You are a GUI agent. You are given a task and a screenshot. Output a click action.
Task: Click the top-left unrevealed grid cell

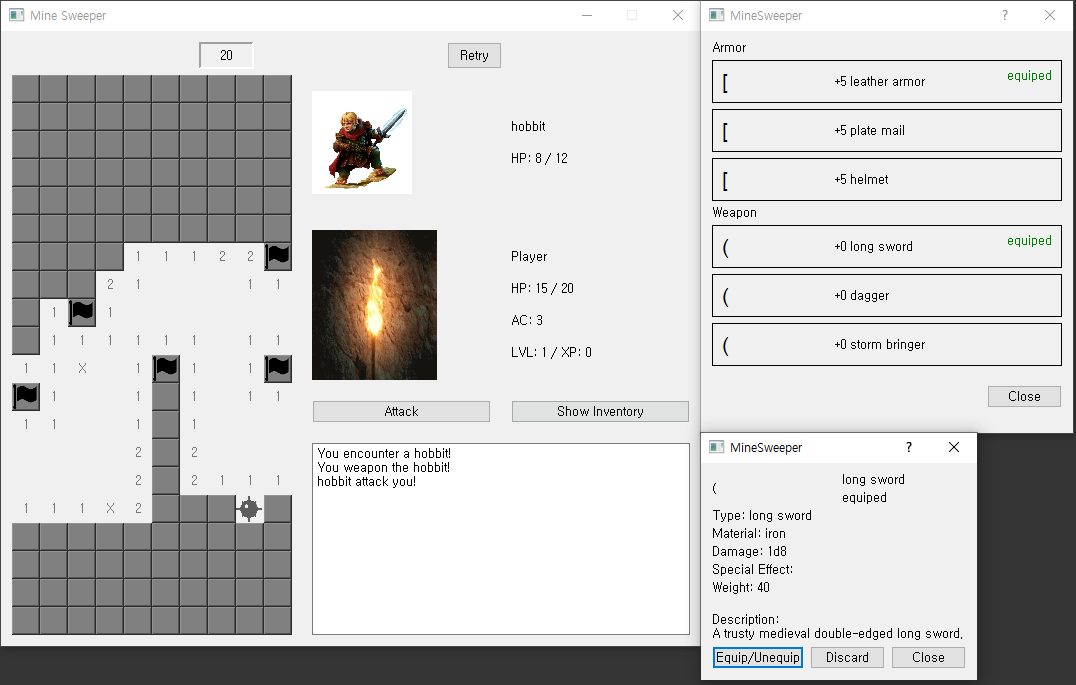(25, 89)
